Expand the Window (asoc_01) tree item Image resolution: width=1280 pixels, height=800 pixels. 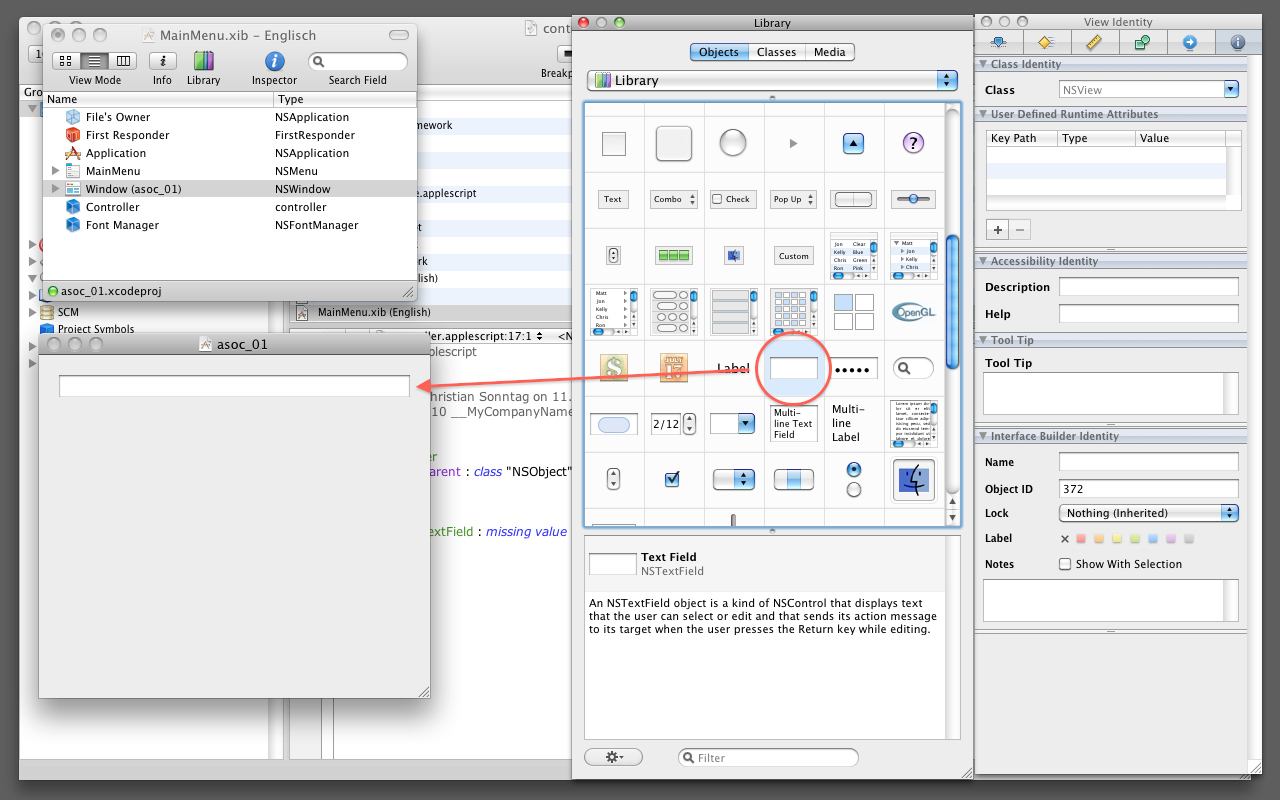[56, 189]
